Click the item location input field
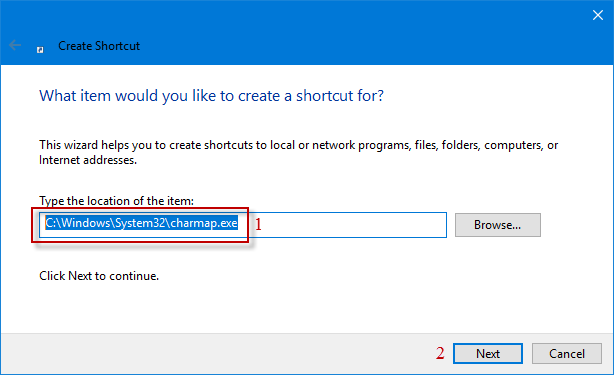614x375 pixels. (242, 225)
